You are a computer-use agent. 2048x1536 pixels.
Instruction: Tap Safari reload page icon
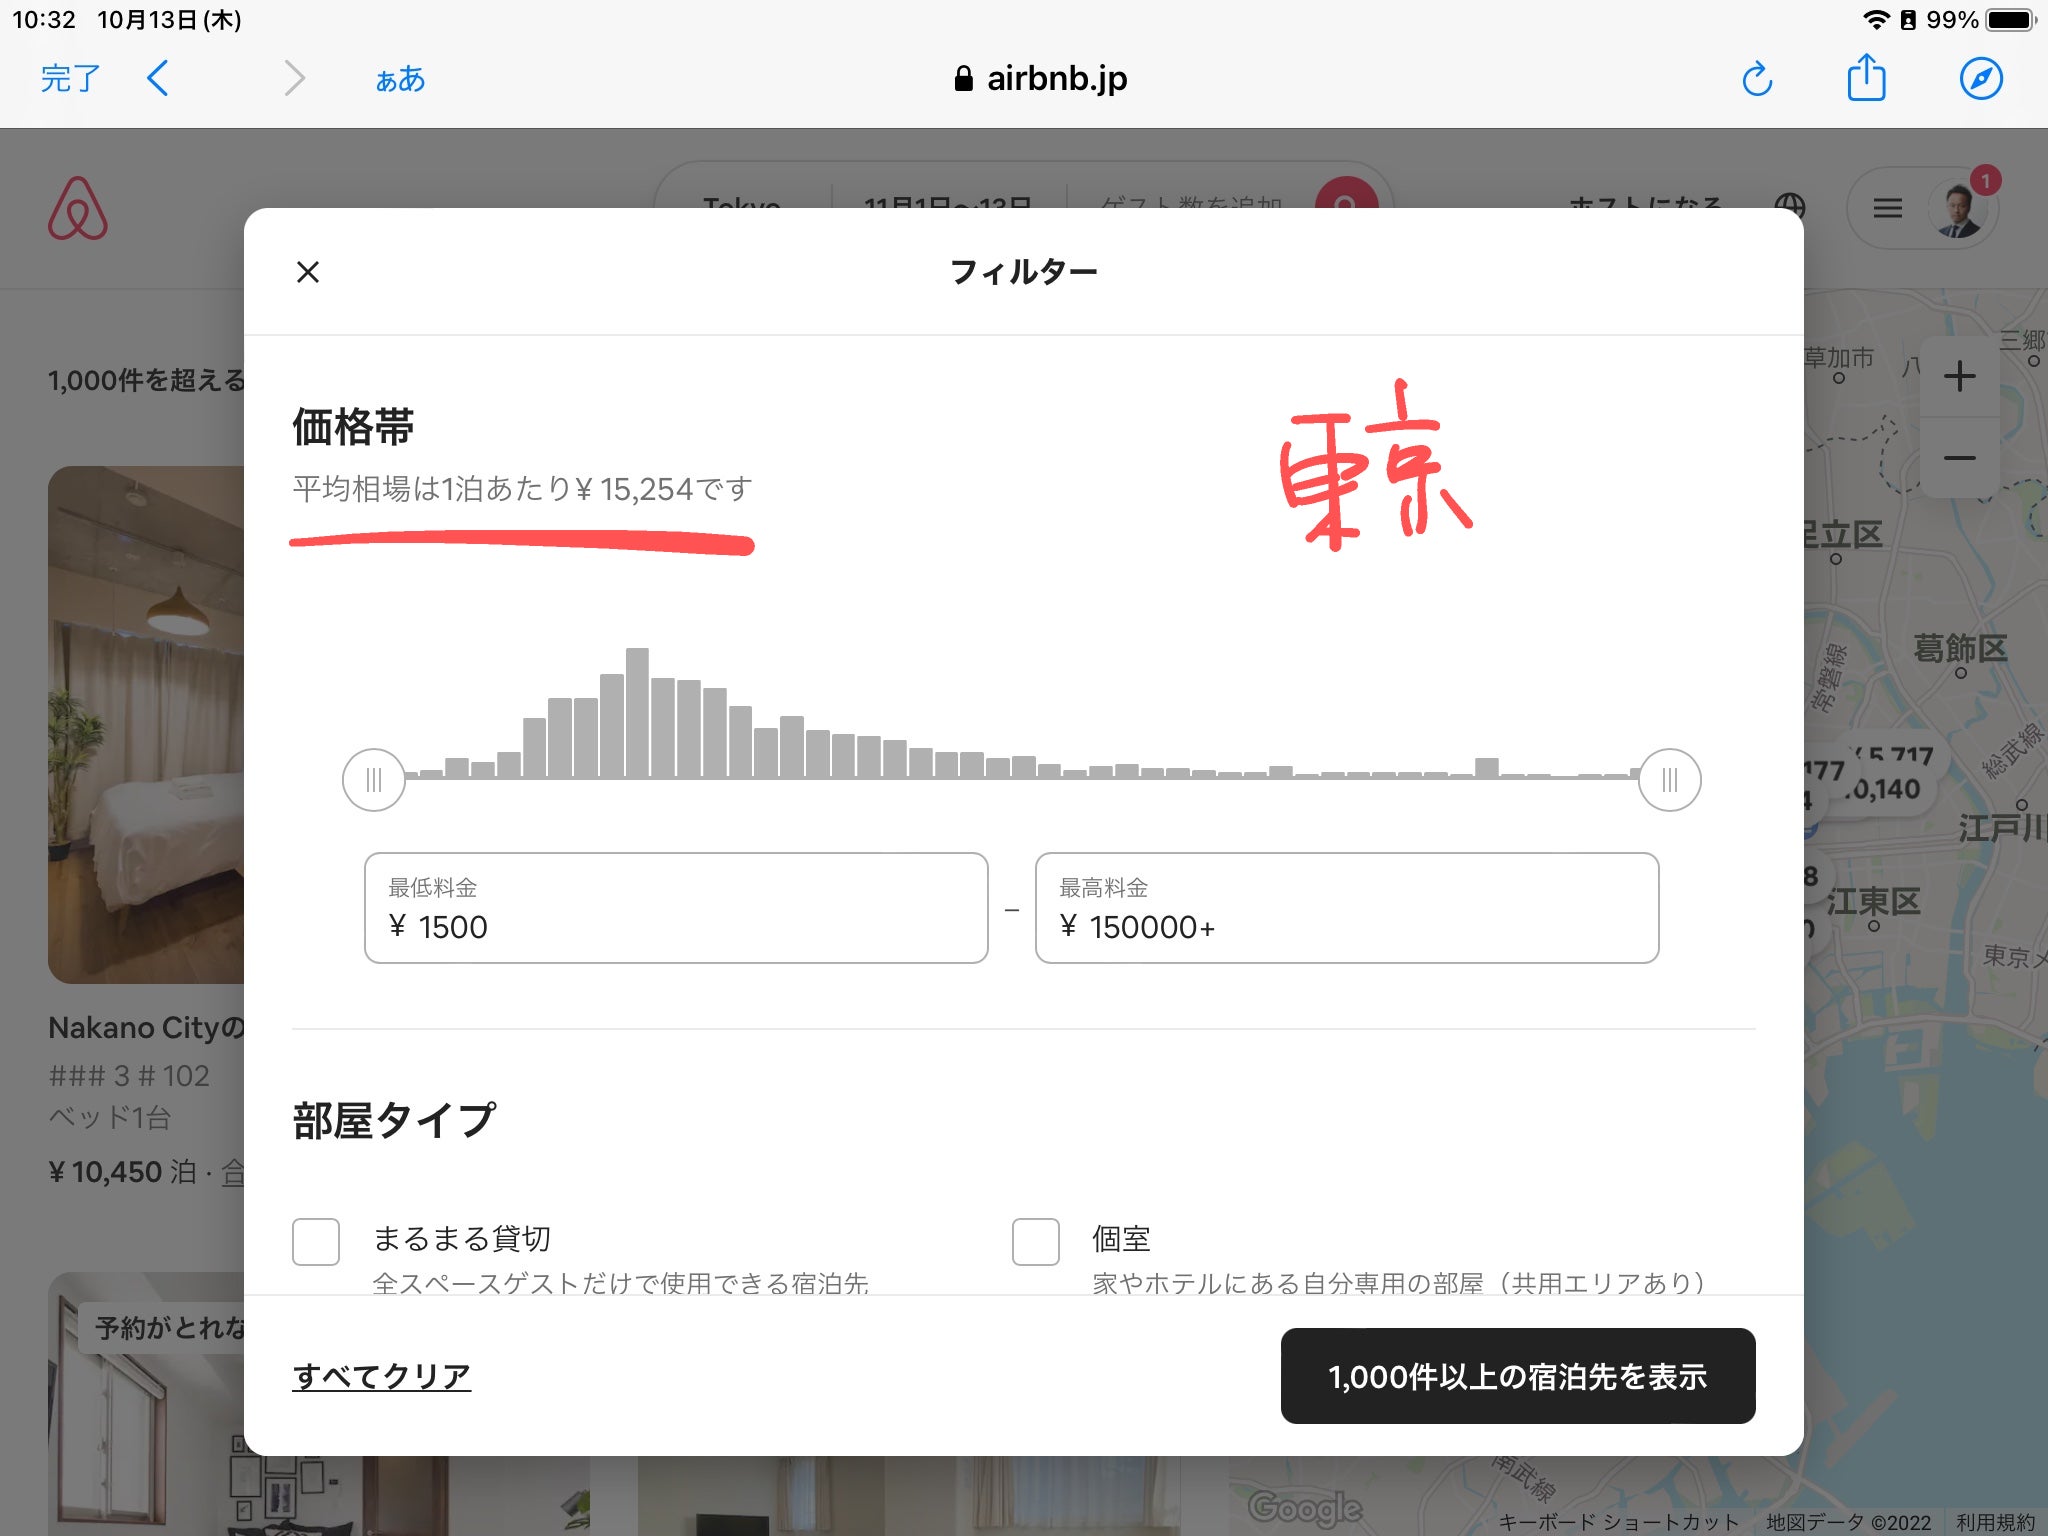1757,79
